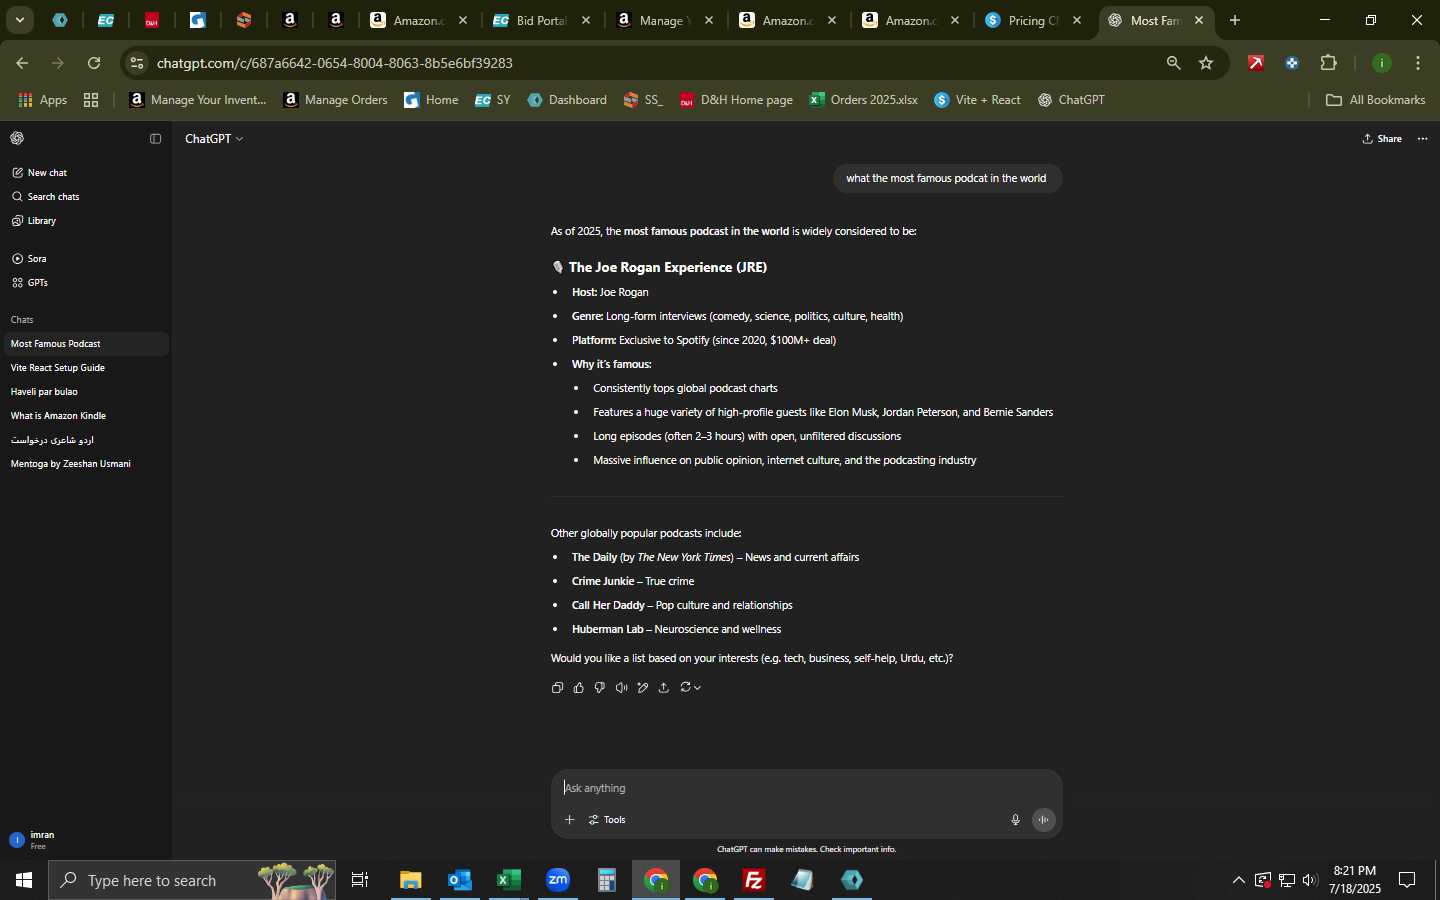
Task: Close the Most Famous Podcast tab
Action: click(x=1199, y=20)
